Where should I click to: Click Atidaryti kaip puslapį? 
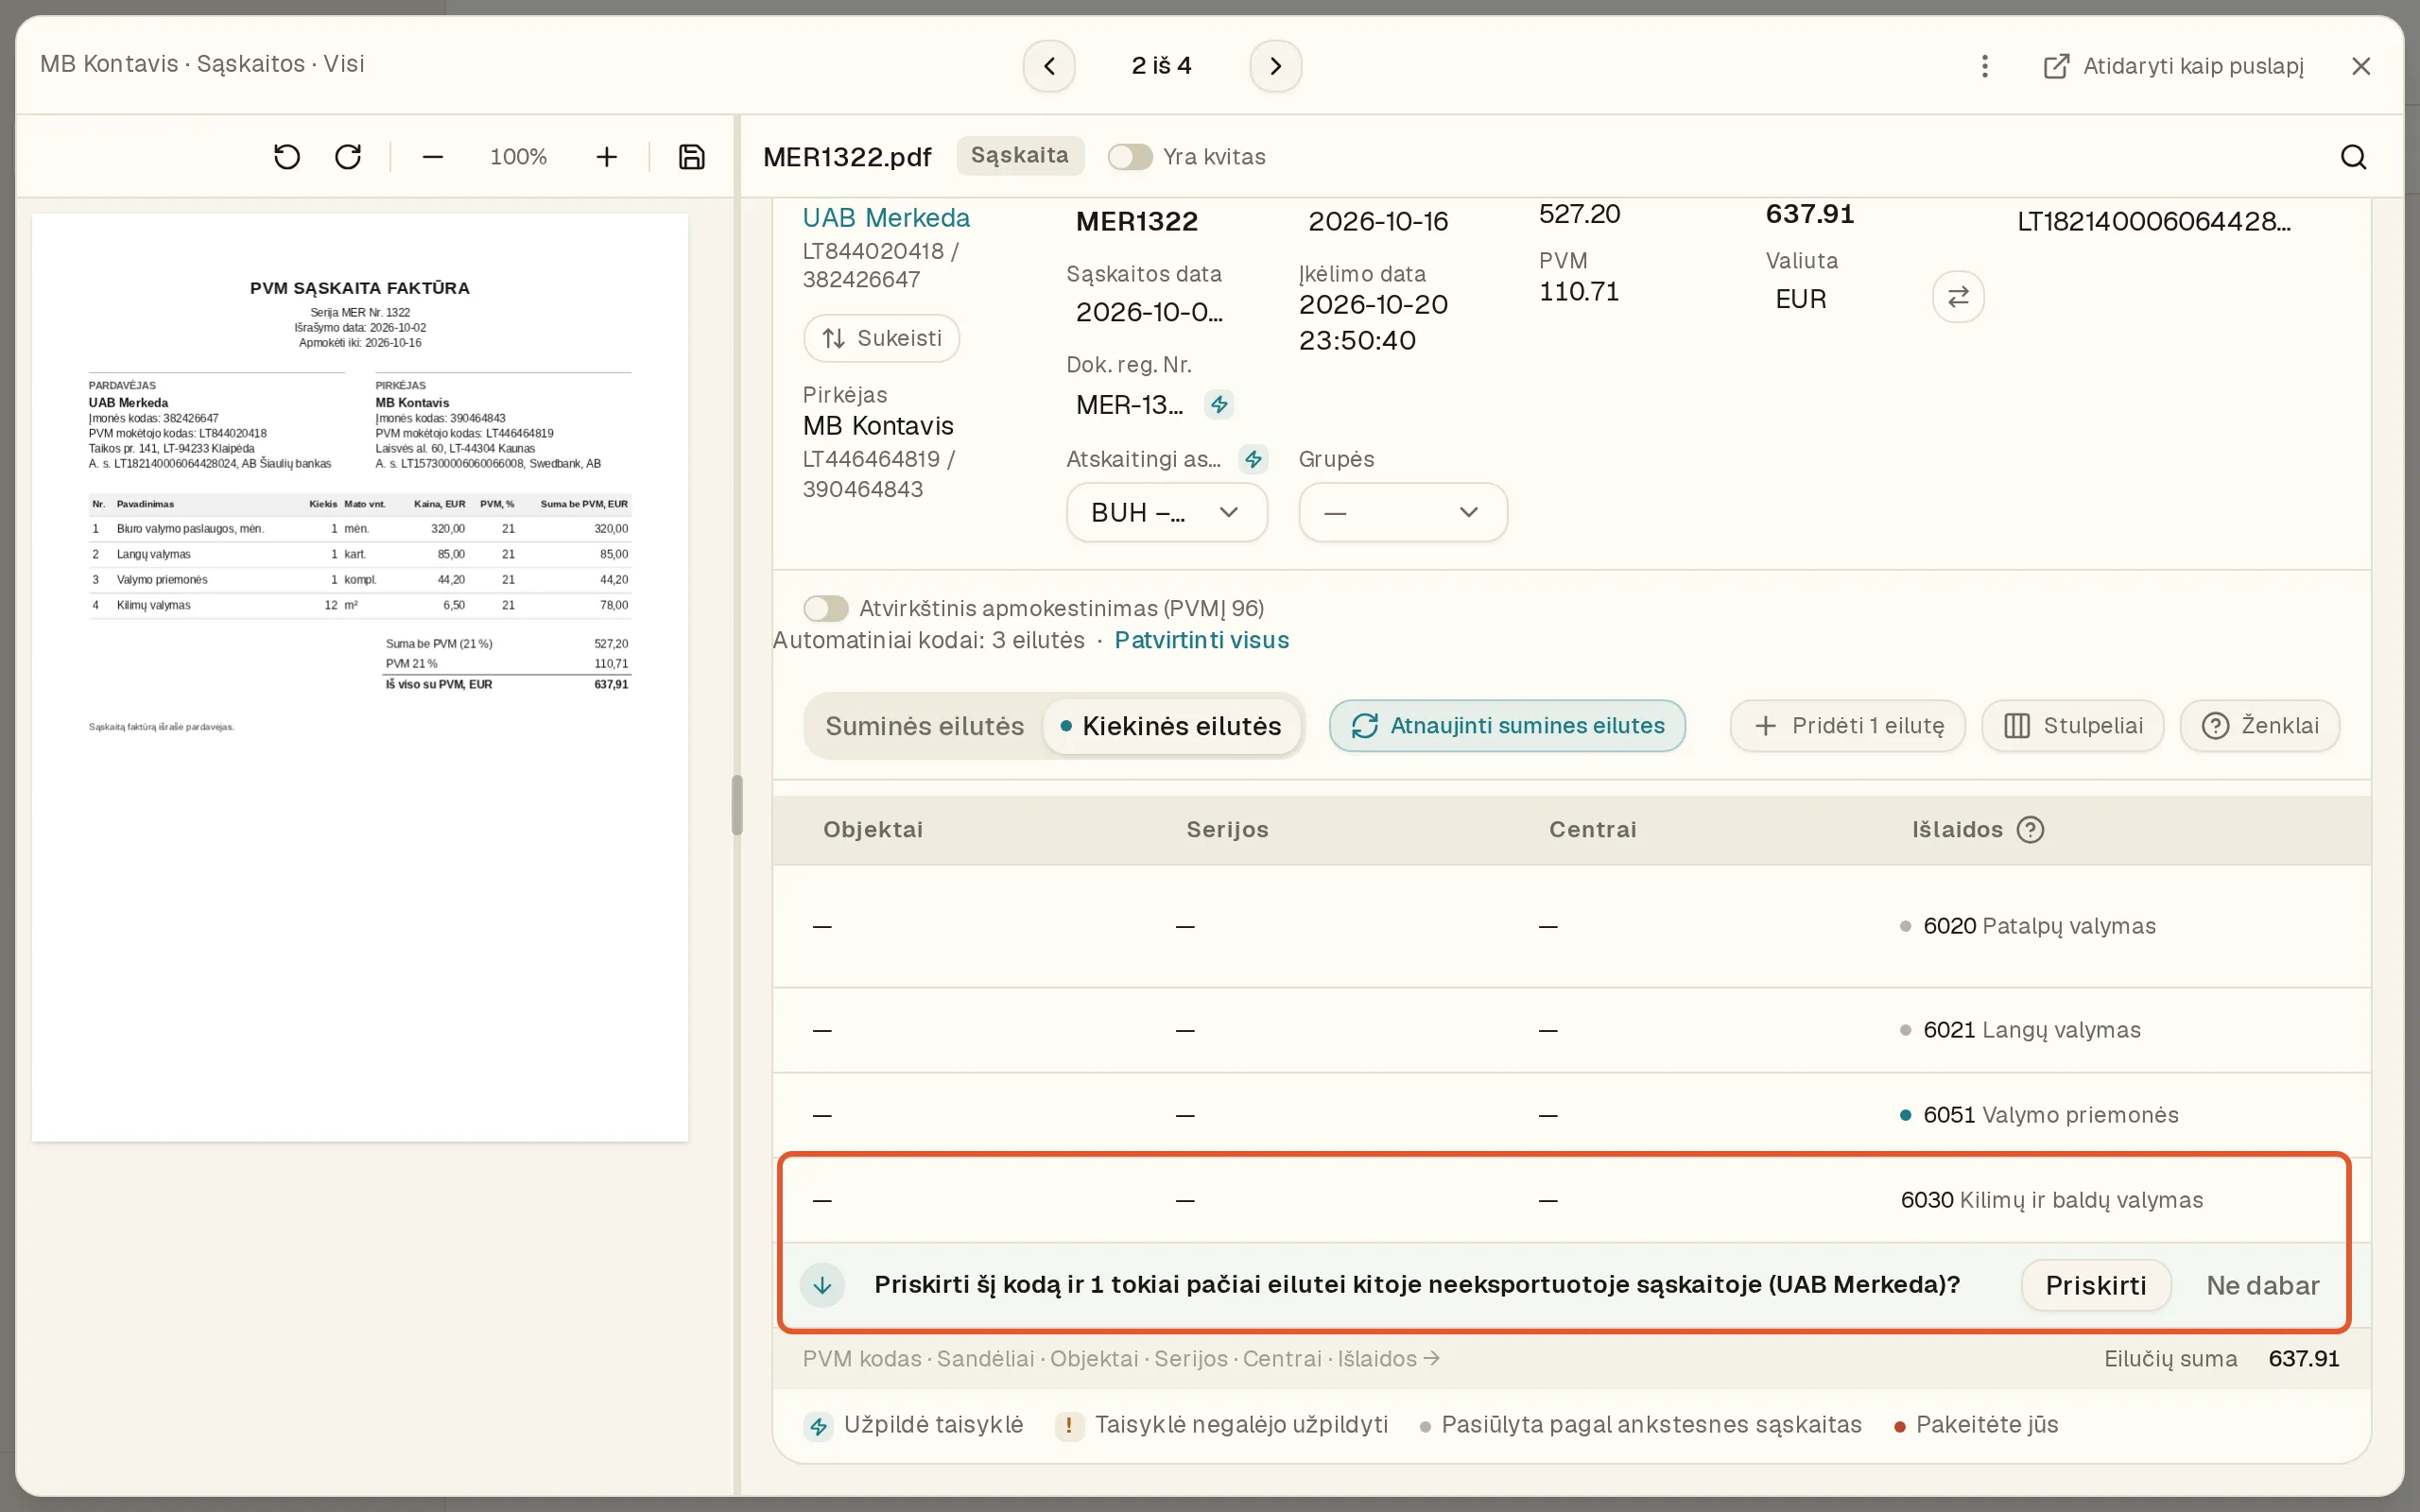[x=2173, y=66]
